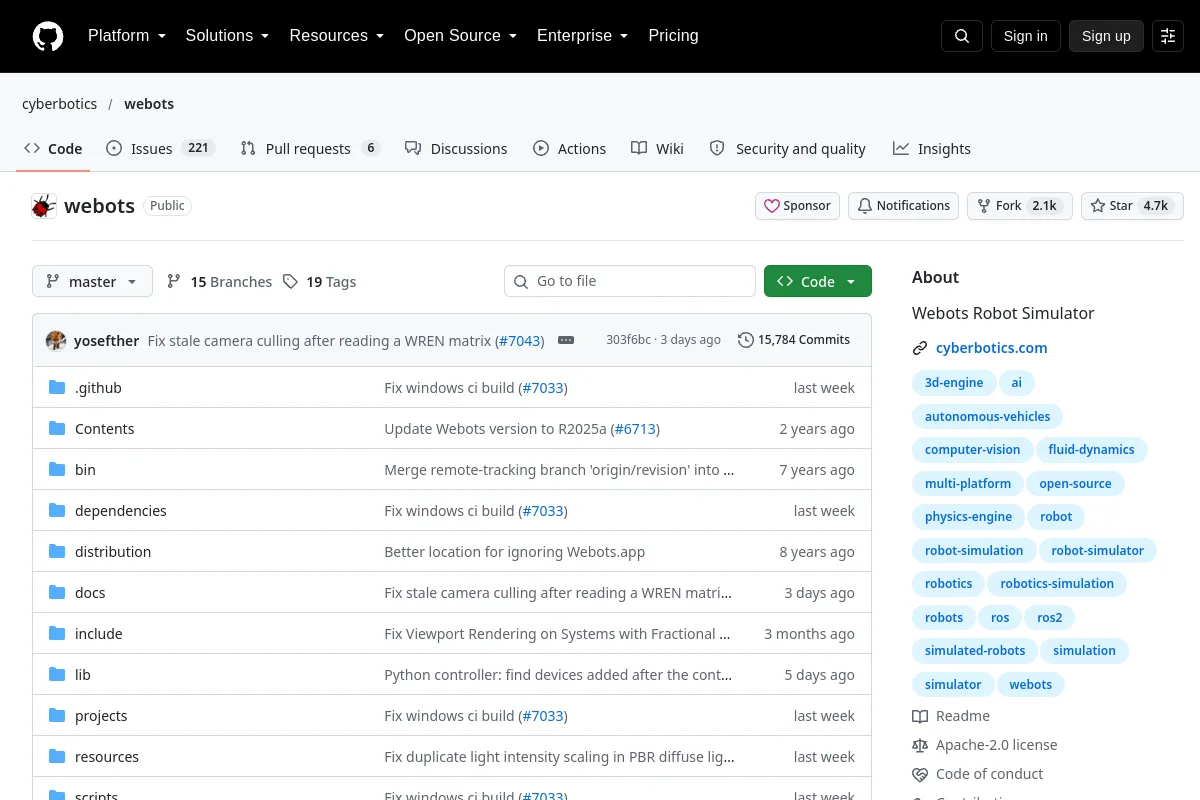View the 15,784 Commits history
Image resolution: width=1200 pixels, height=800 pixels.
tap(794, 340)
